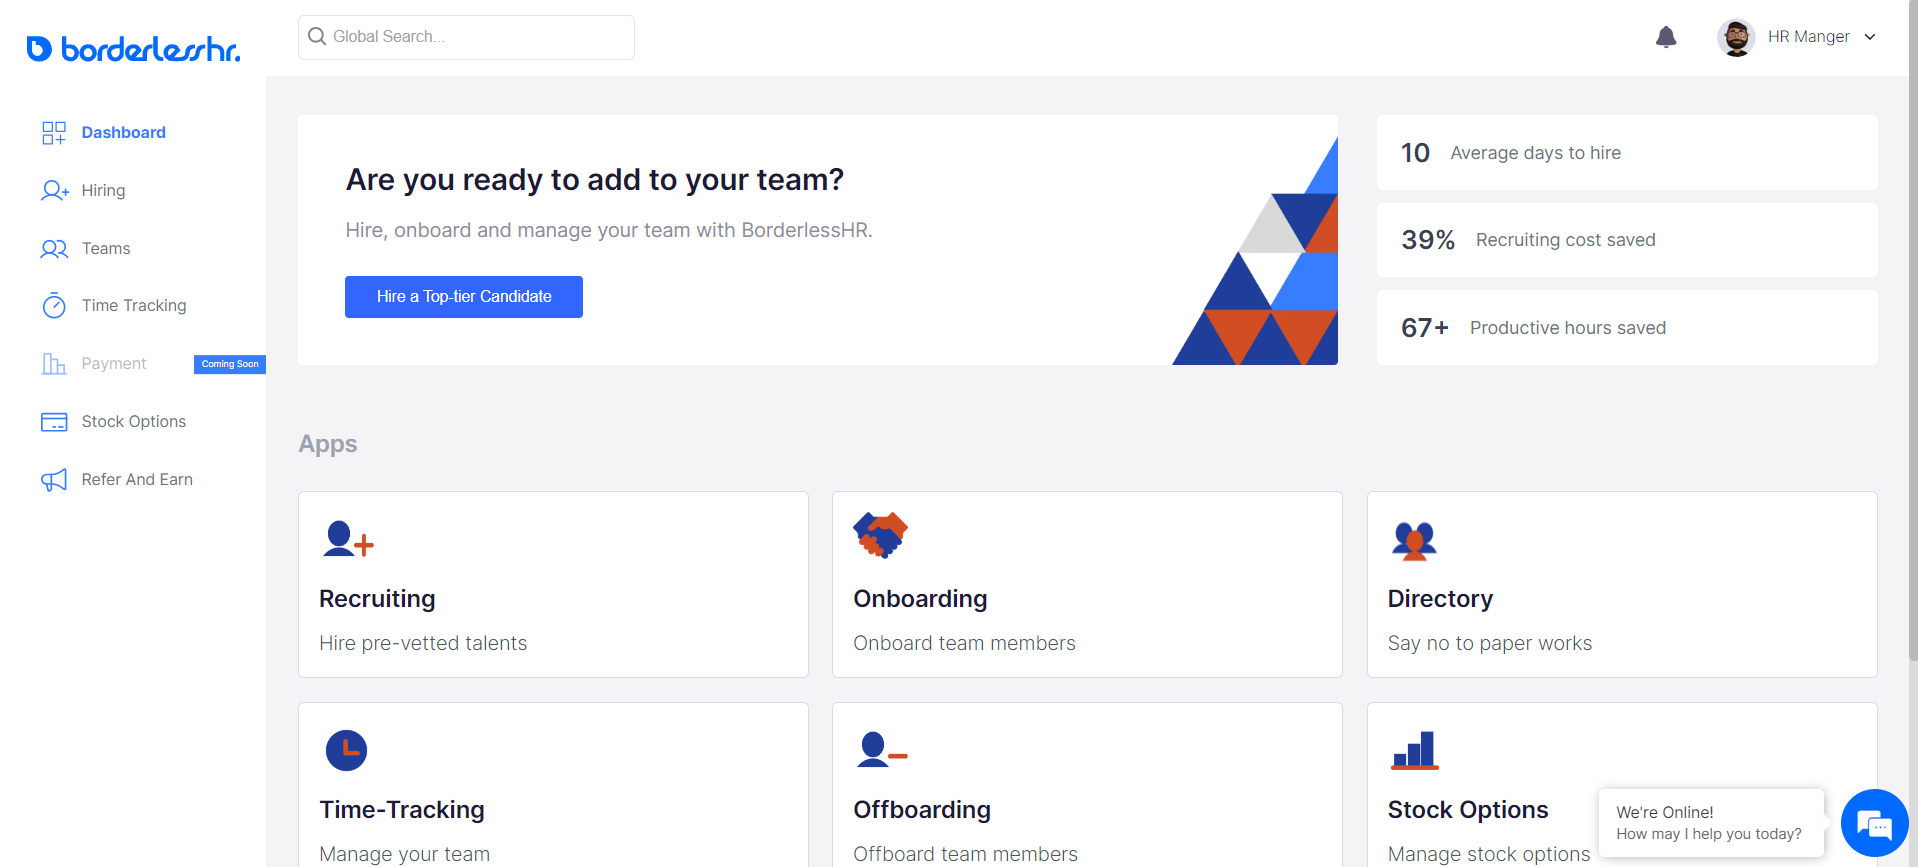
Task: Click the Stock Options bar chart icon
Action: [1414, 750]
